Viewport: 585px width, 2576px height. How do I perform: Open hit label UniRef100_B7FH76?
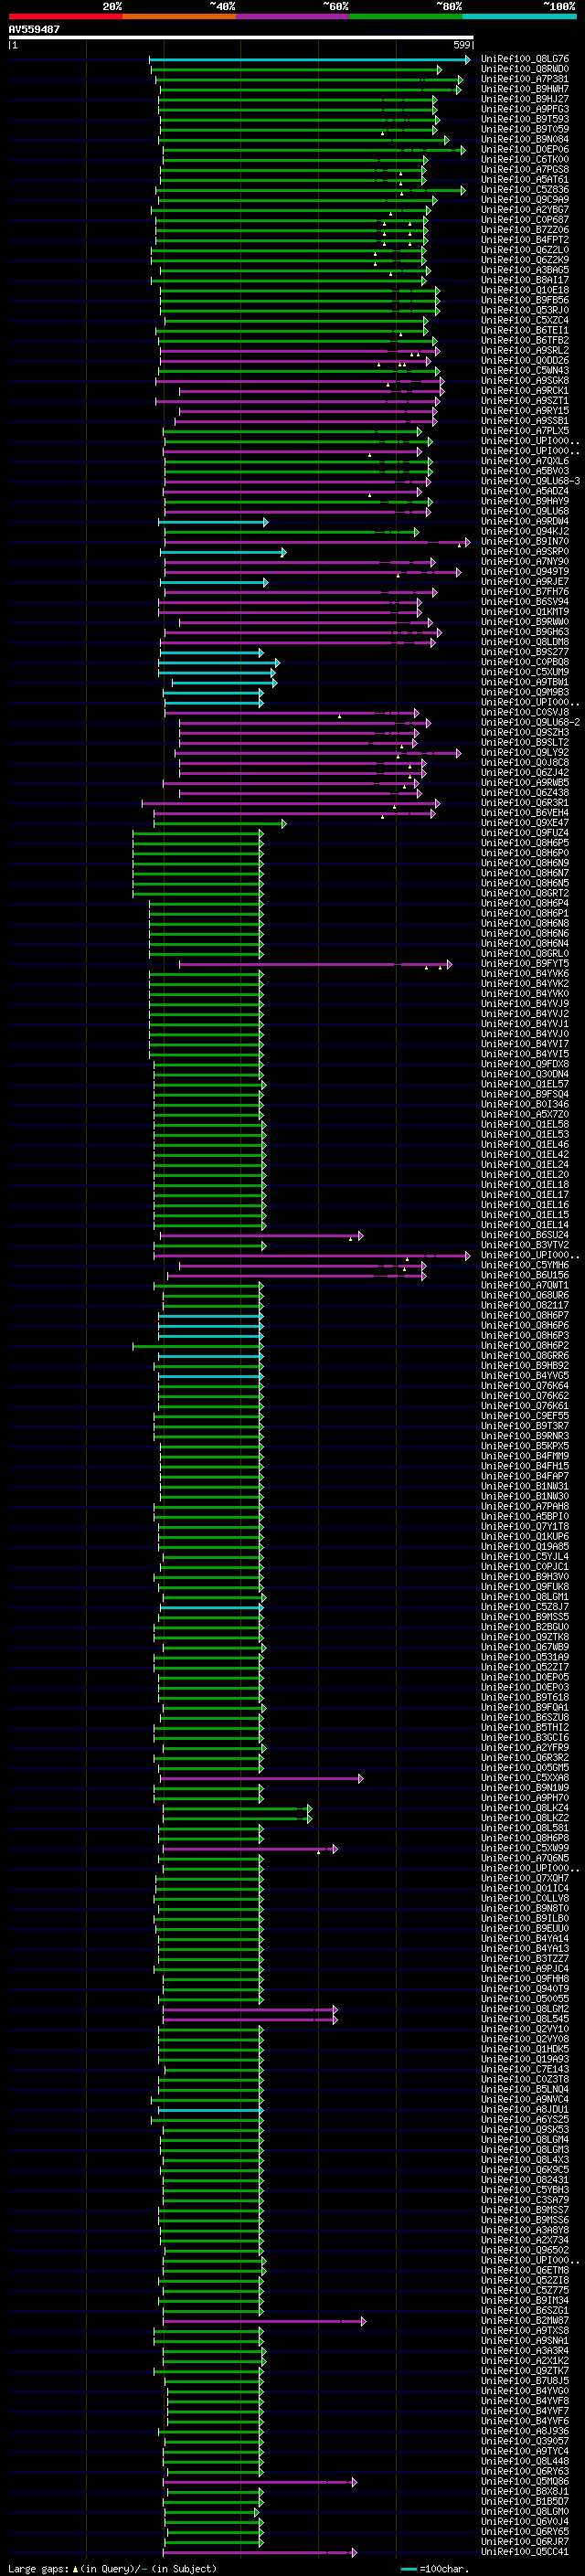click(x=525, y=591)
